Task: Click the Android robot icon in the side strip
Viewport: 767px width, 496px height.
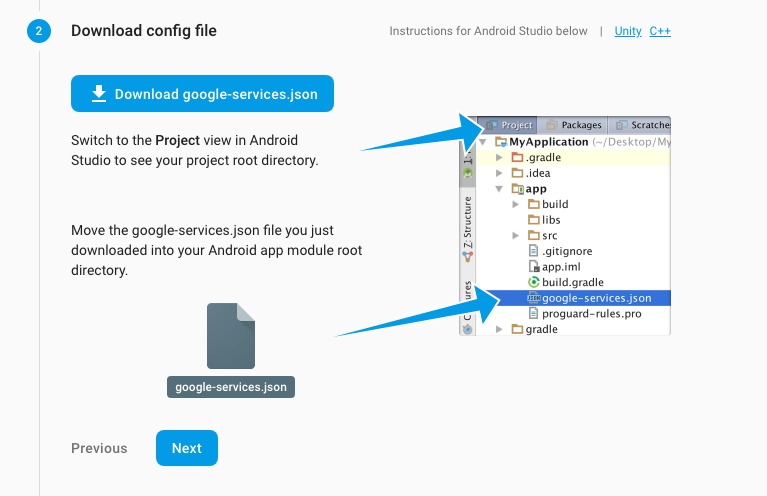Action: pyautogui.click(x=468, y=173)
